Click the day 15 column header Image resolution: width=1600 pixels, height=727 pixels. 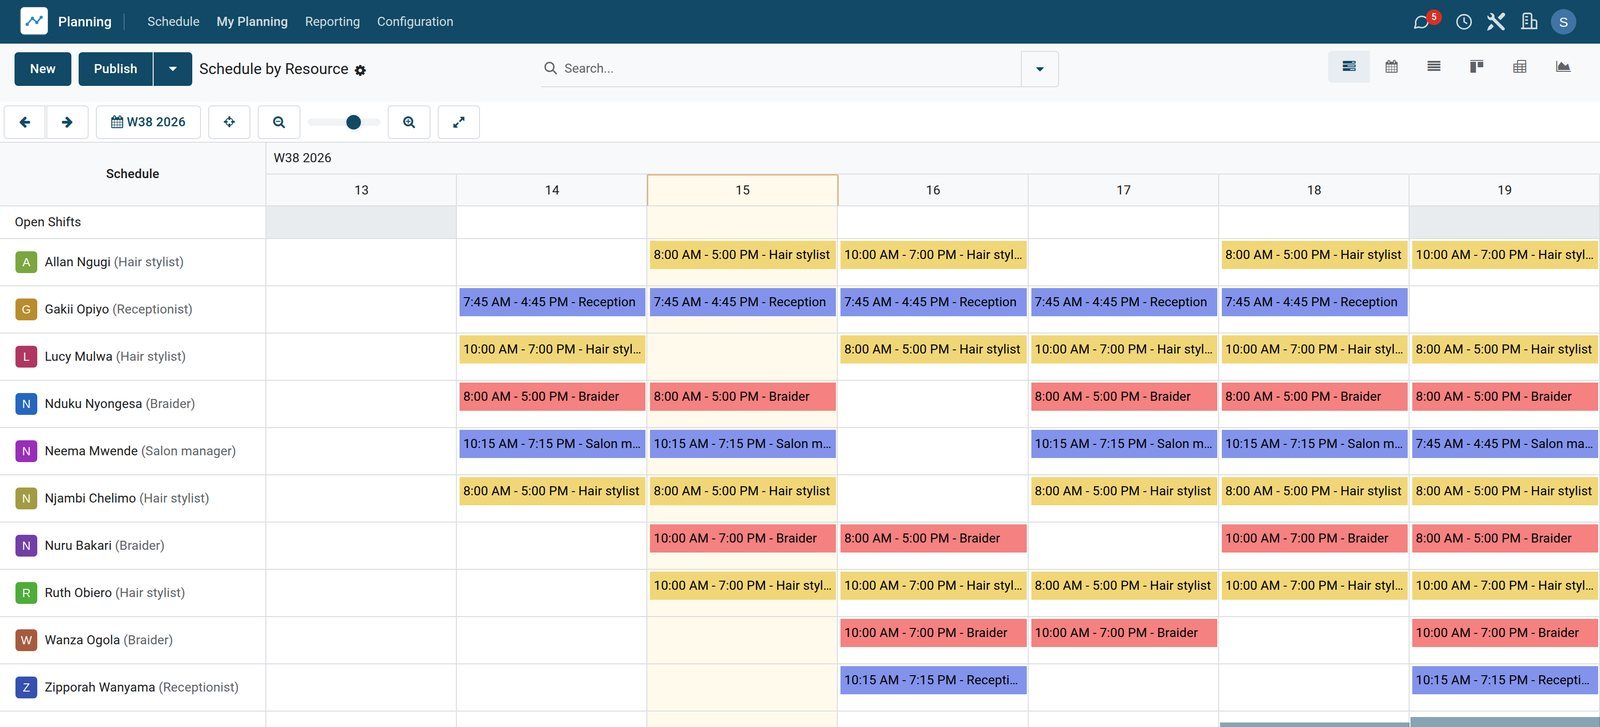click(x=742, y=190)
